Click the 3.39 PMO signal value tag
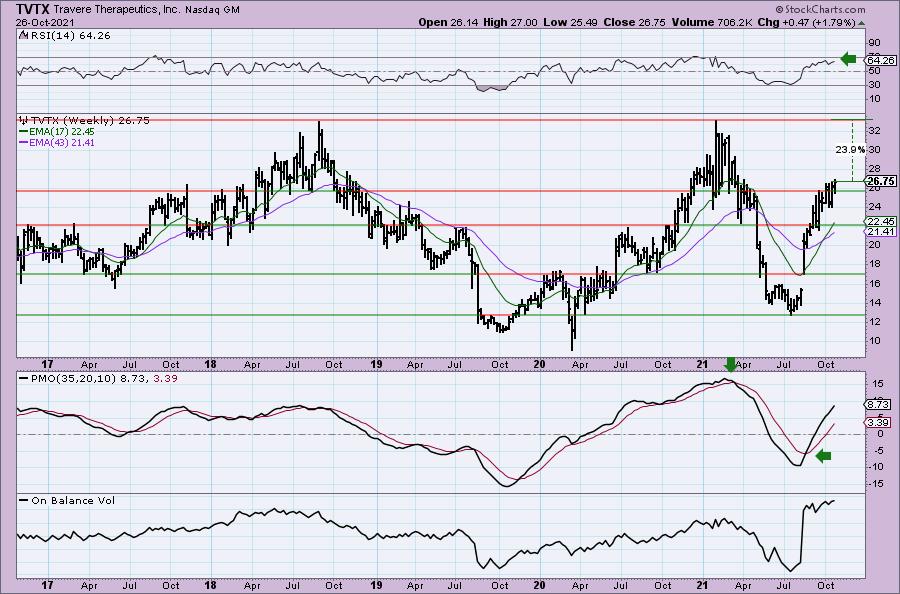The image size is (900, 594). [879, 423]
